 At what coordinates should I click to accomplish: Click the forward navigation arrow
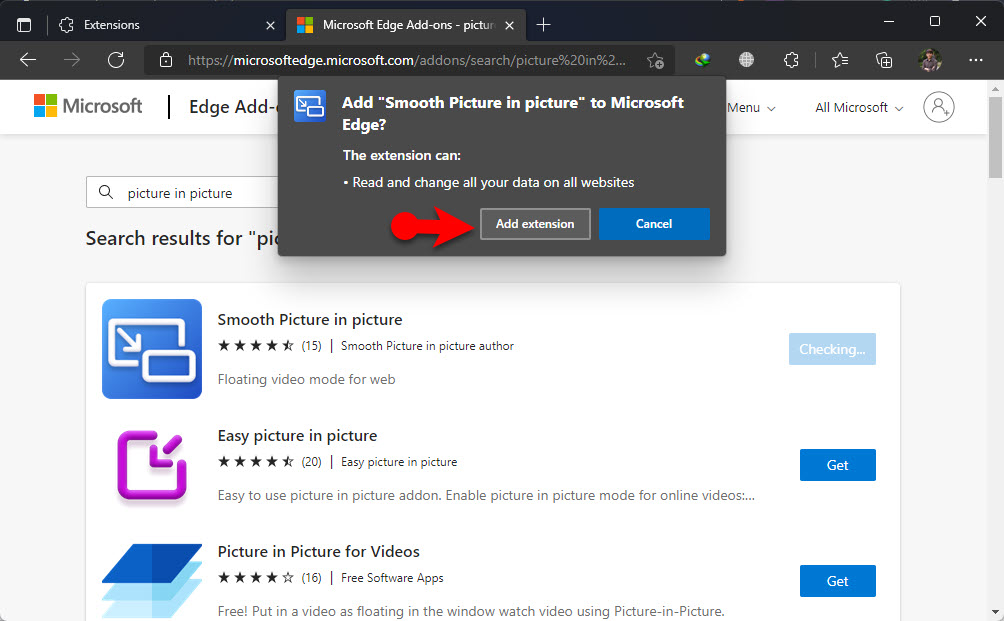click(x=72, y=60)
